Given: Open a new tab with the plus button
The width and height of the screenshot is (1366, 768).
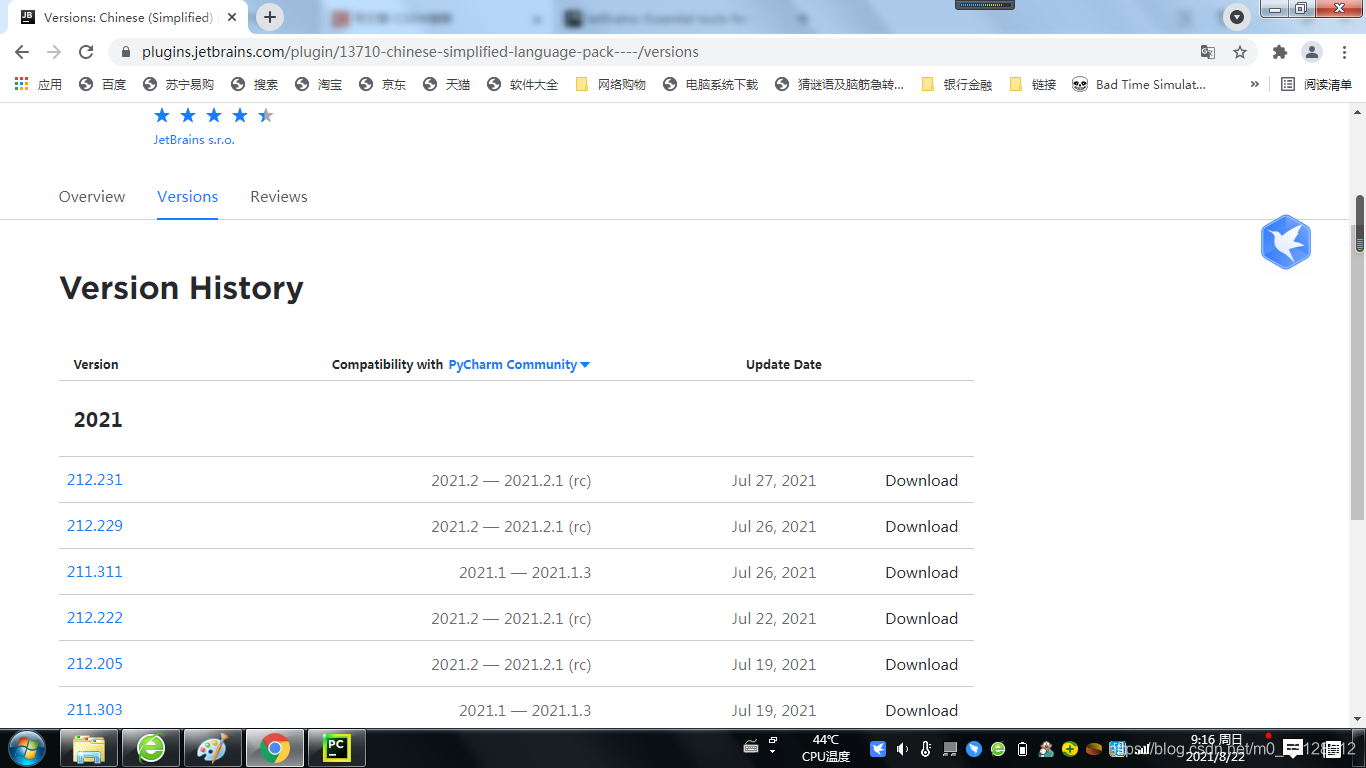Looking at the screenshot, I should pos(270,17).
